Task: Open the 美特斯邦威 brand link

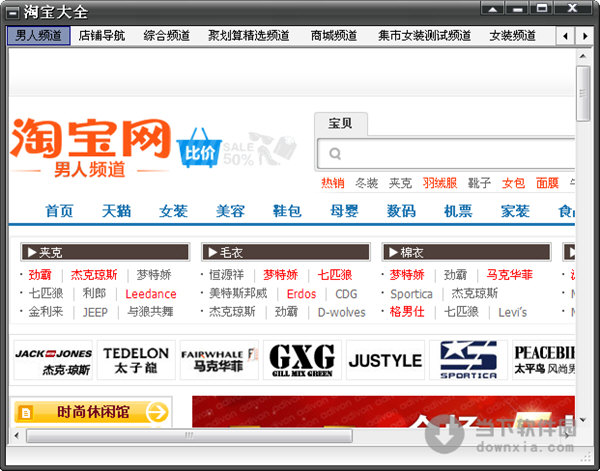Action: (x=238, y=293)
